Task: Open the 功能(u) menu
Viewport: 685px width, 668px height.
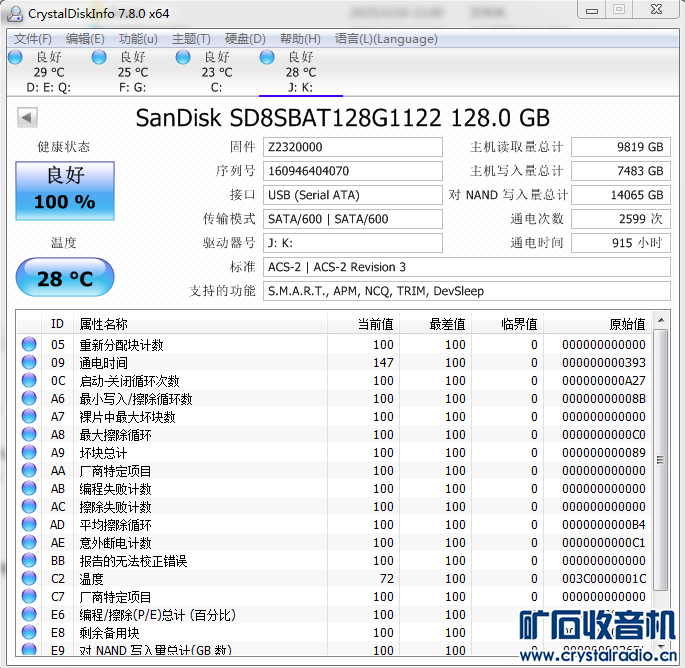Action: pos(138,39)
